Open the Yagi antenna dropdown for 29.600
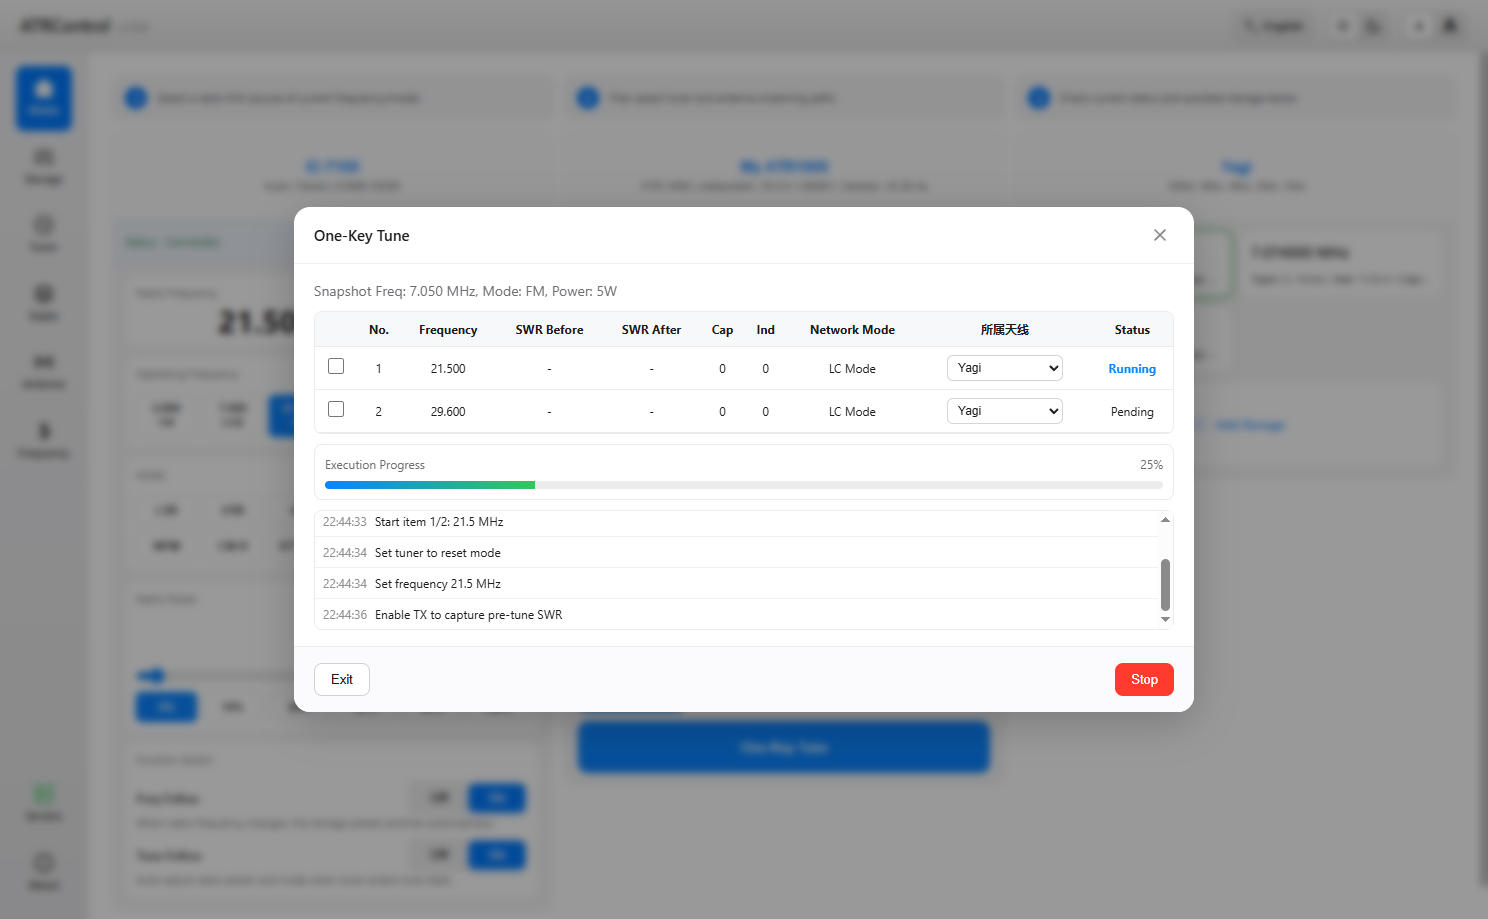Screen dimensions: 1488x919 (x=1004, y=411)
